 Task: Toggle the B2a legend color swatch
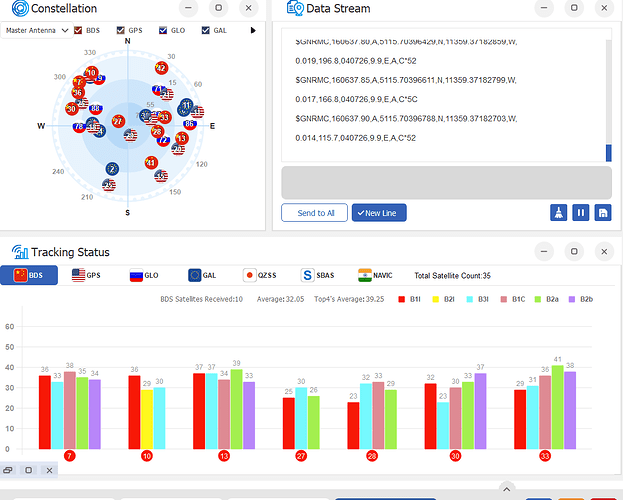[538, 299]
